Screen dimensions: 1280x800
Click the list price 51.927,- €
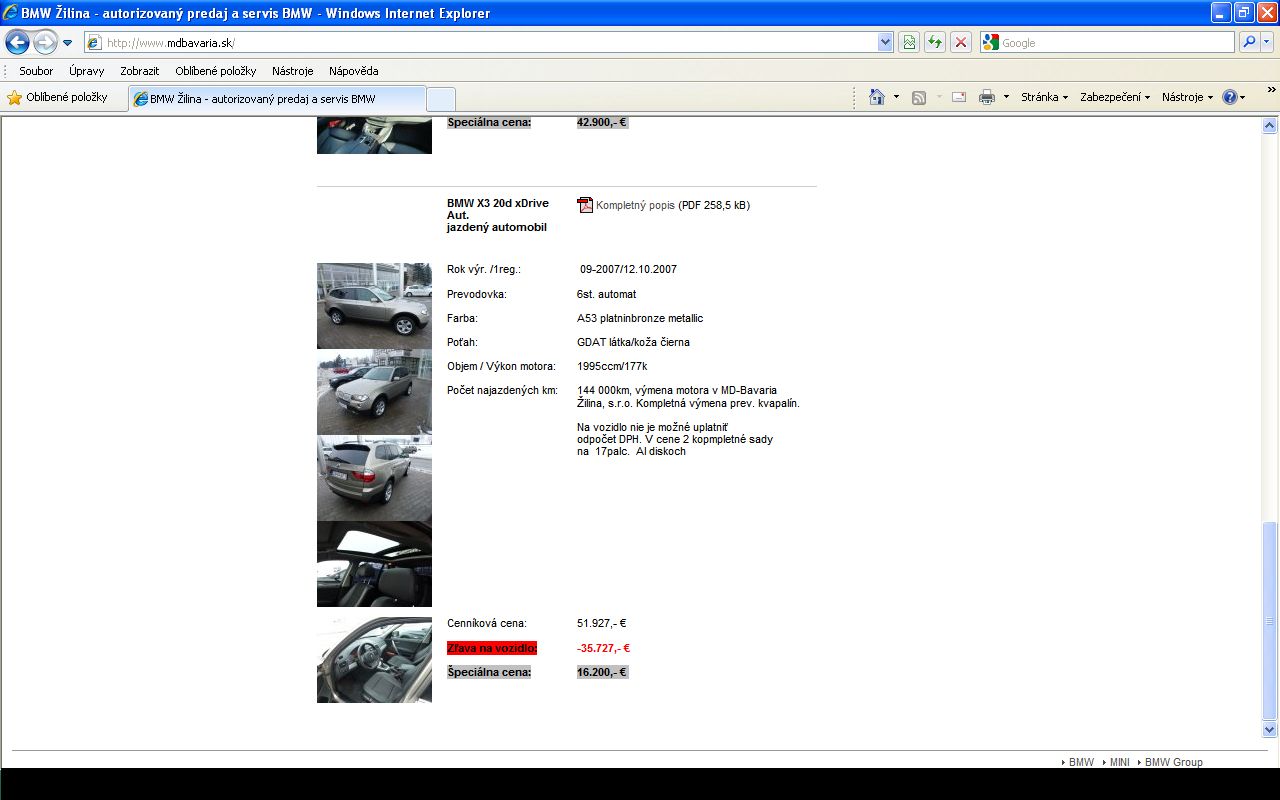coord(602,623)
